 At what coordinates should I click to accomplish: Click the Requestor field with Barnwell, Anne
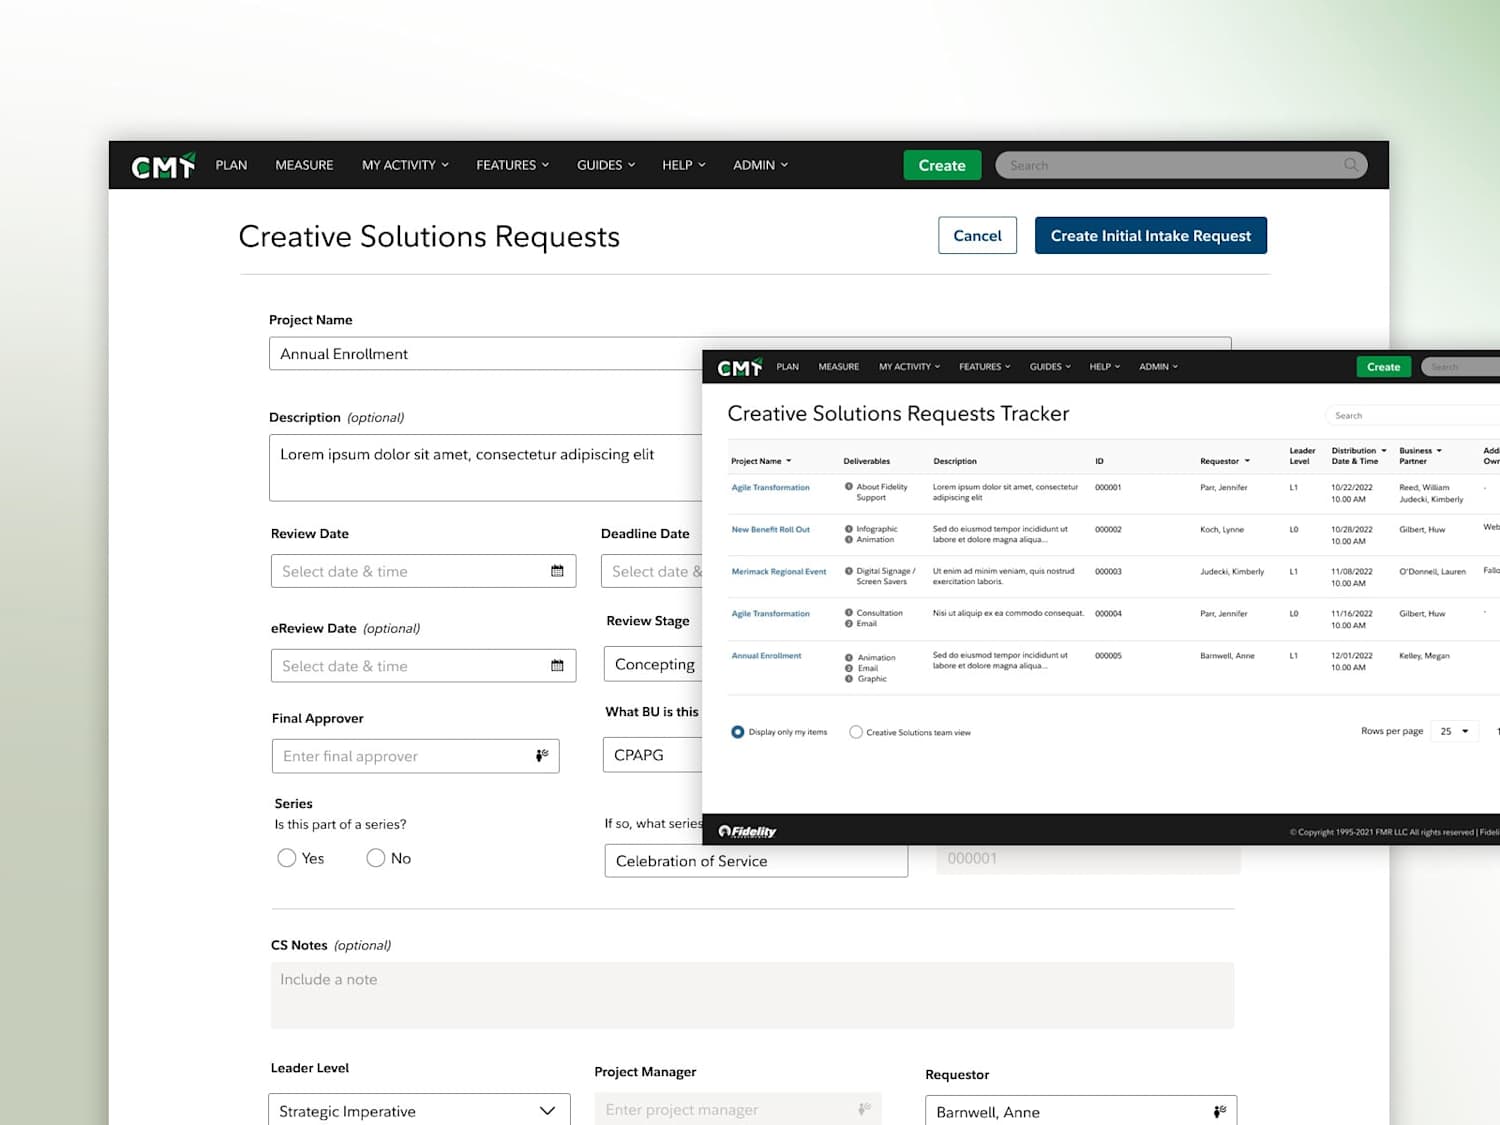point(1081,1111)
